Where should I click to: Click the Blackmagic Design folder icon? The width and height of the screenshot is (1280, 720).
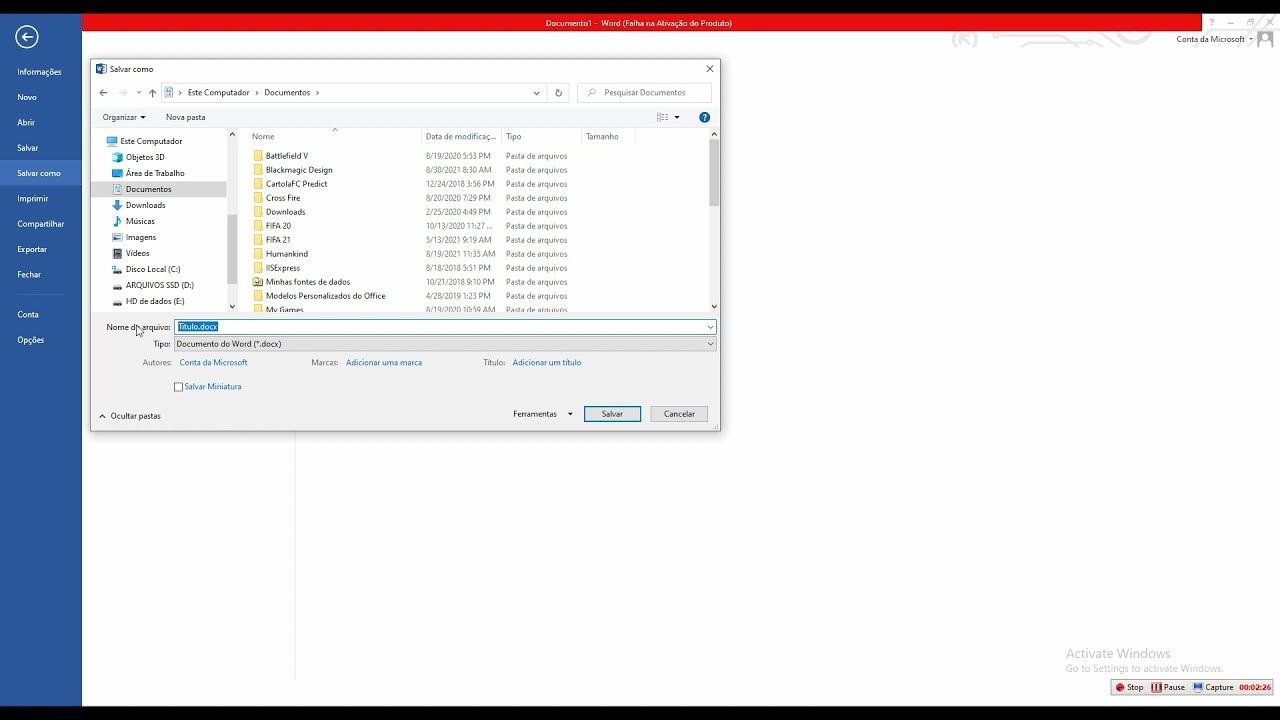(x=258, y=170)
